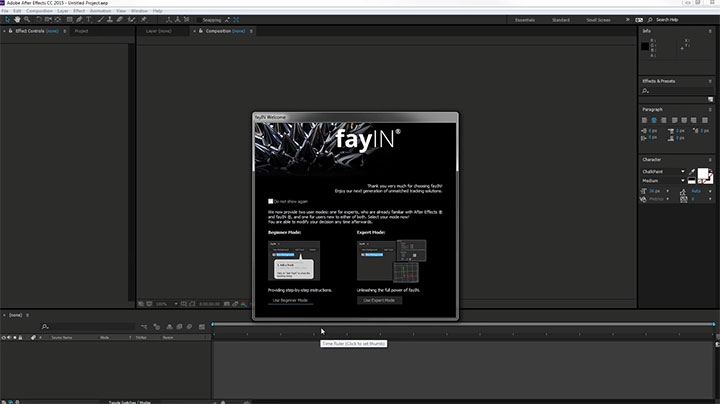The image size is (720, 404).
Task: Select the Unified Camera tool
Action: (x=48, y=20)
